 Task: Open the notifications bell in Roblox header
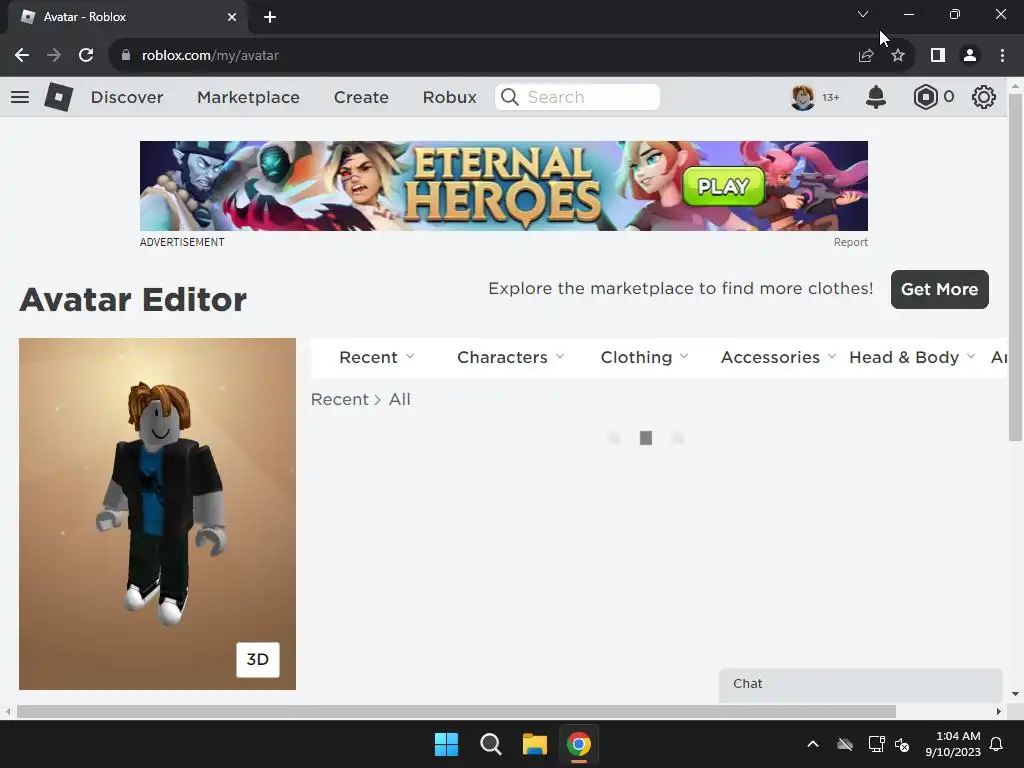[x=876, y=97]
